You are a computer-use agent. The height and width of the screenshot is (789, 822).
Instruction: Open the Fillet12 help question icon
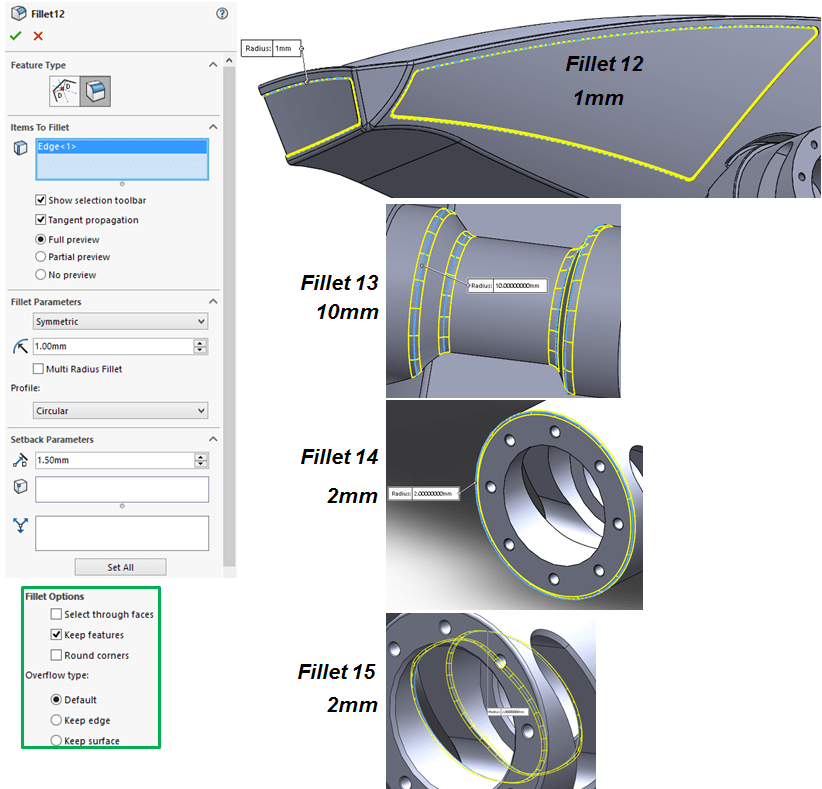[221, 14]
